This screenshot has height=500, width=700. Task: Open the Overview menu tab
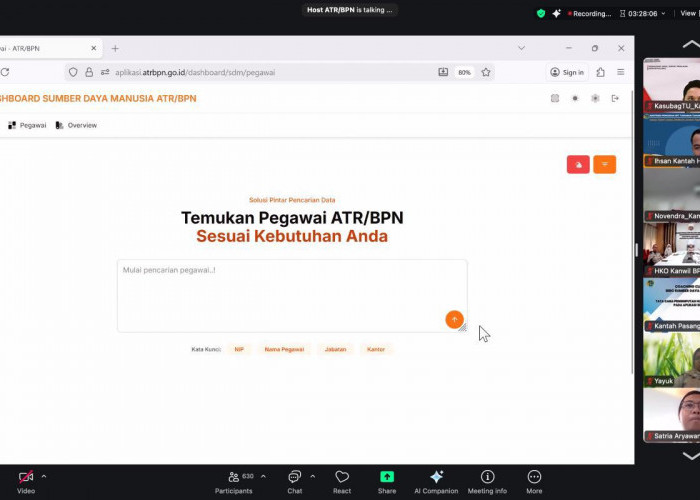pyautogui.click(x=76, y=125)
